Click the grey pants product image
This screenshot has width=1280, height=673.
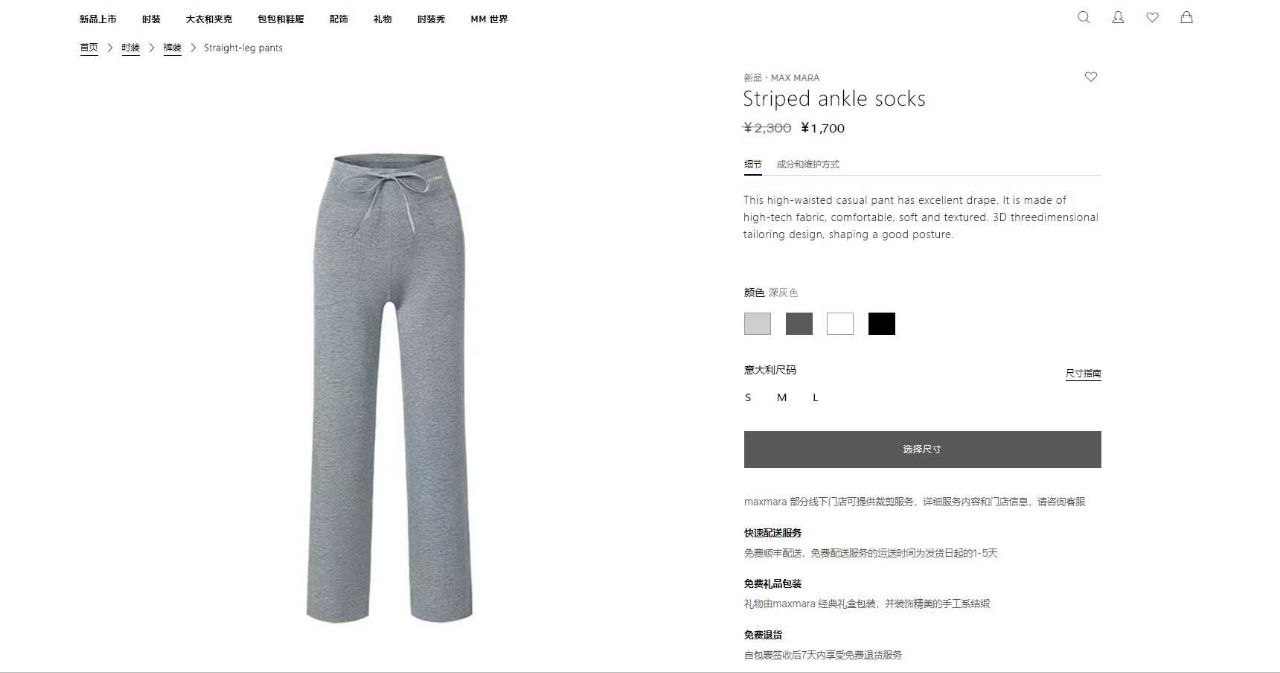[x=388, y=388]
